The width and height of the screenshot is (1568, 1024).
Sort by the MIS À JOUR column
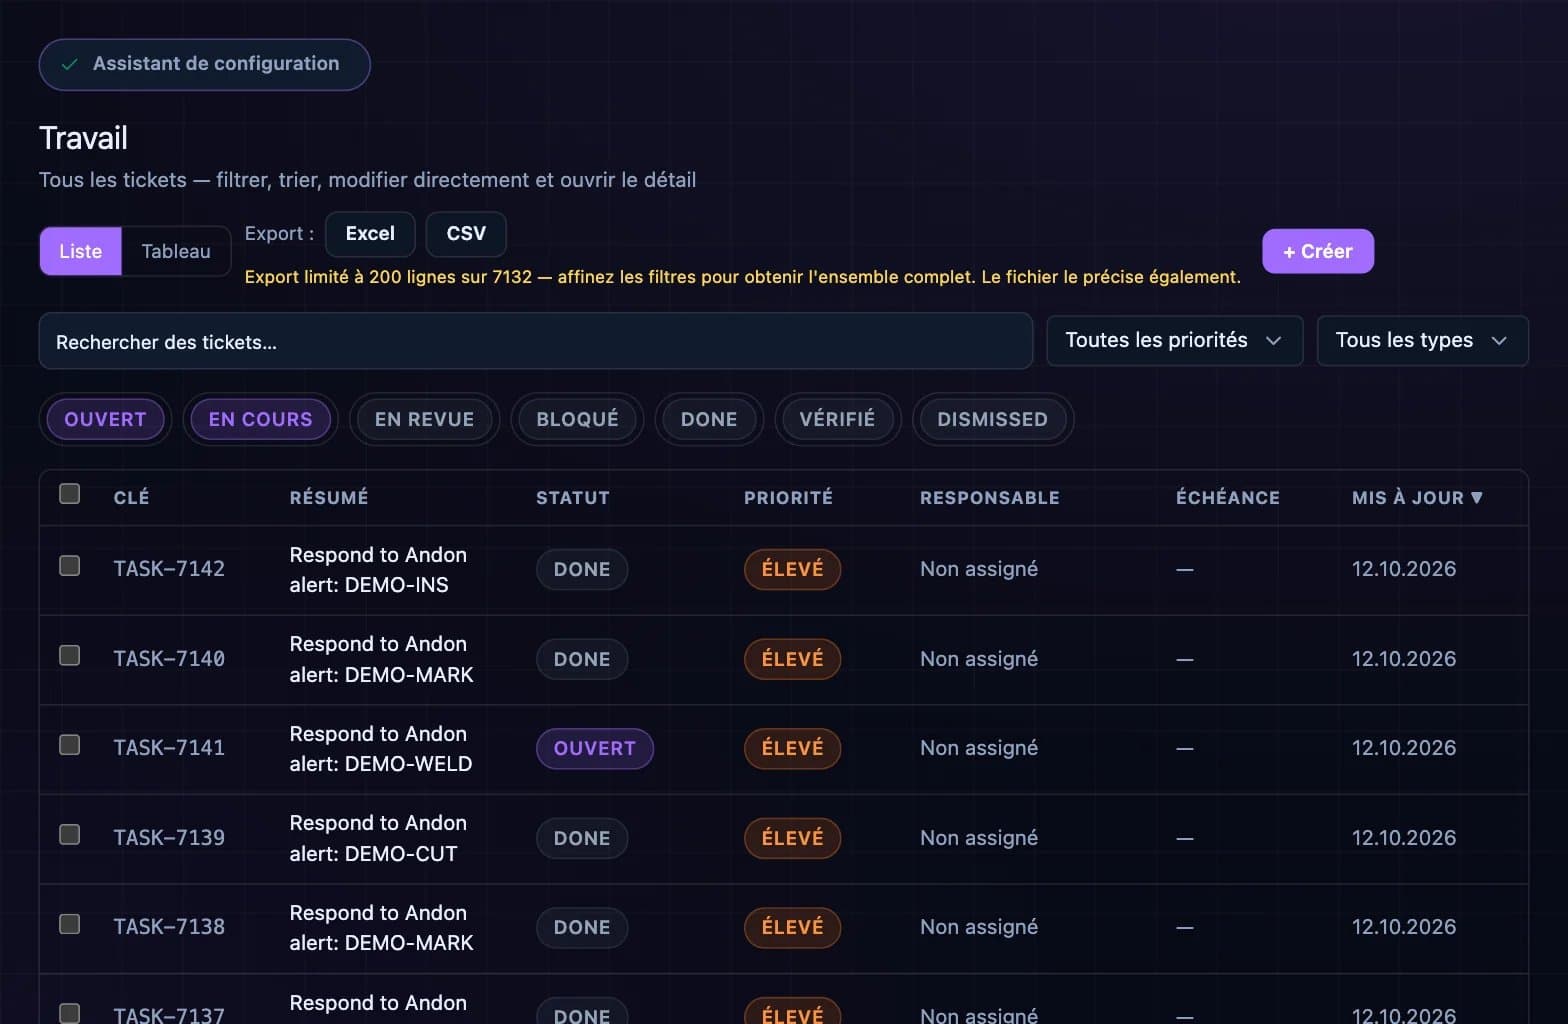[1417, 498]
